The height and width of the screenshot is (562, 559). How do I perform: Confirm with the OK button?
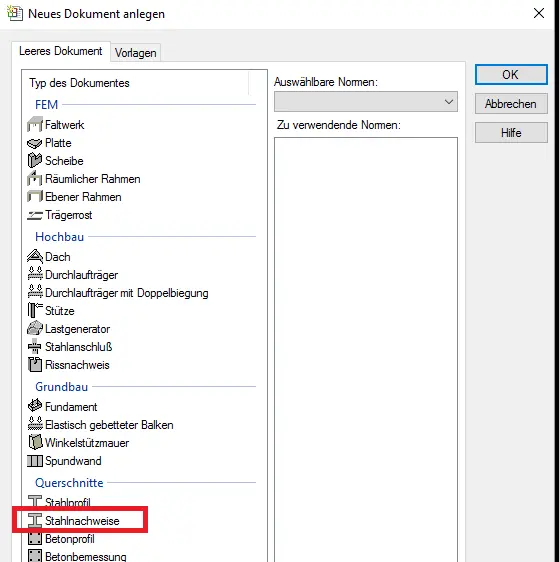pyautogui.click(x=511, y=75)
